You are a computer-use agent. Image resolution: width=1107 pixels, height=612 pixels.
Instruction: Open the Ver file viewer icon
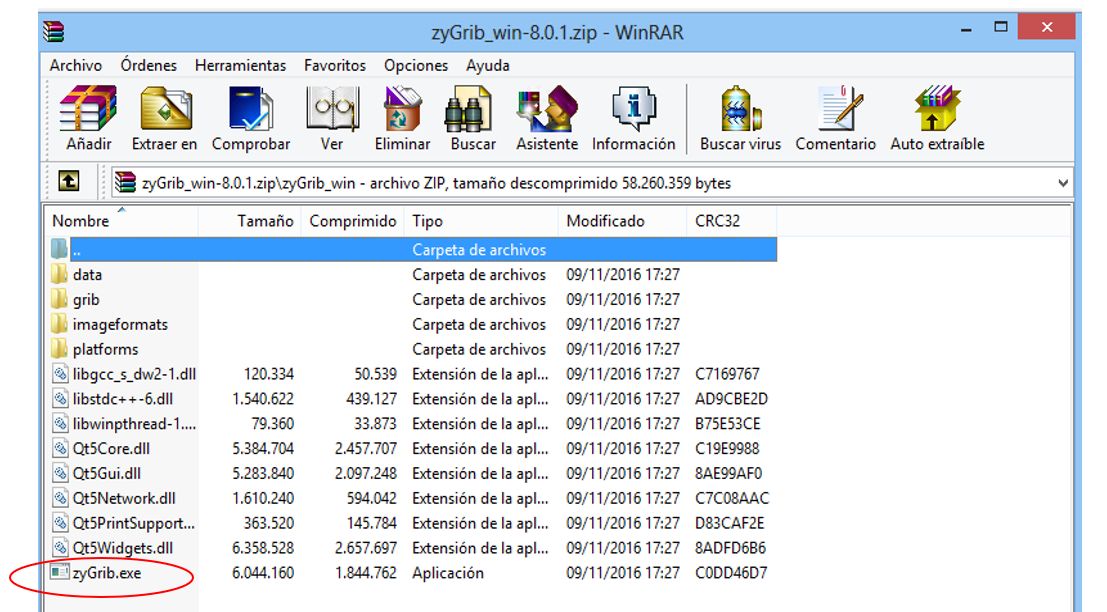point(332,109)
